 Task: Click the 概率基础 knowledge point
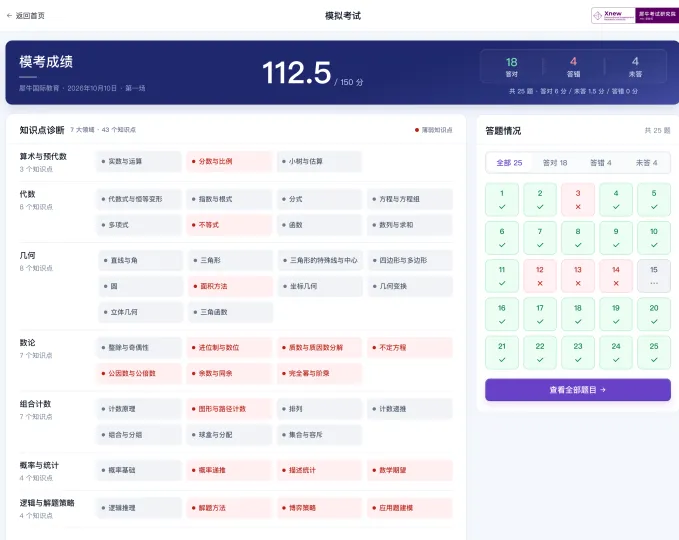139,470
